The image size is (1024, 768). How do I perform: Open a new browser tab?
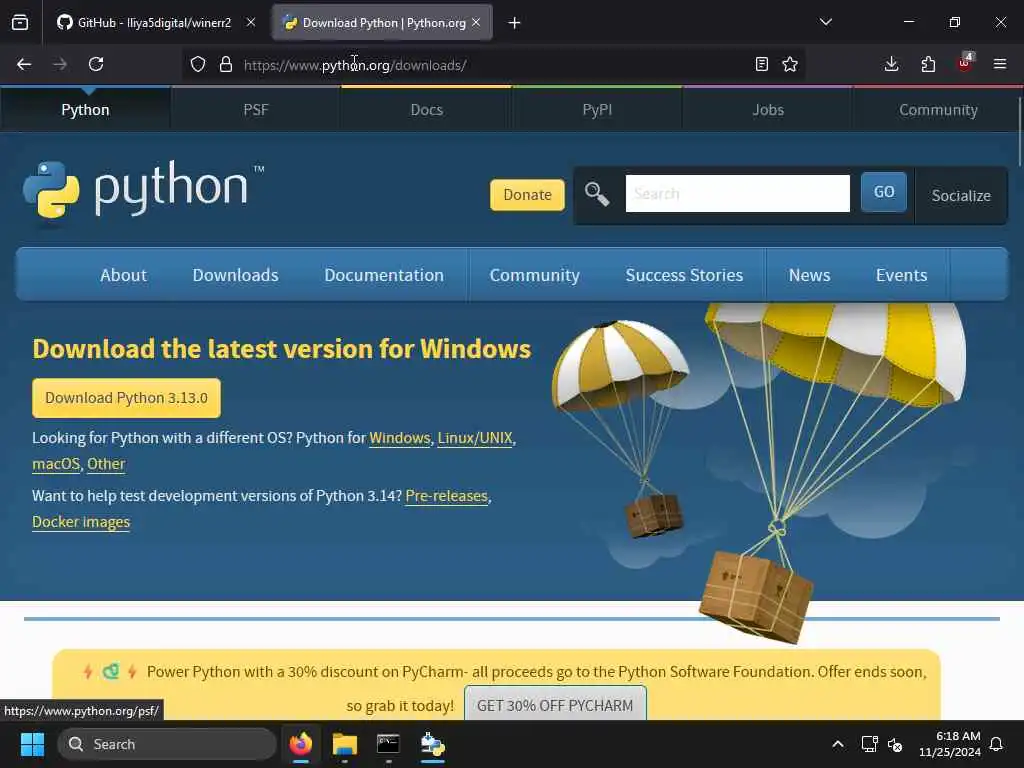point(515,23)
